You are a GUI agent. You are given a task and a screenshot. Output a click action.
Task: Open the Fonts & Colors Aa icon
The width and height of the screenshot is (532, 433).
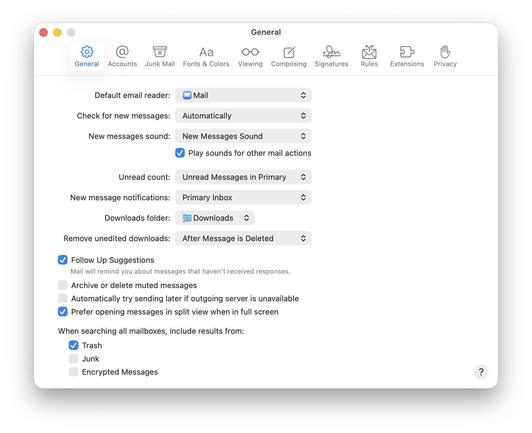coord(206,52)
